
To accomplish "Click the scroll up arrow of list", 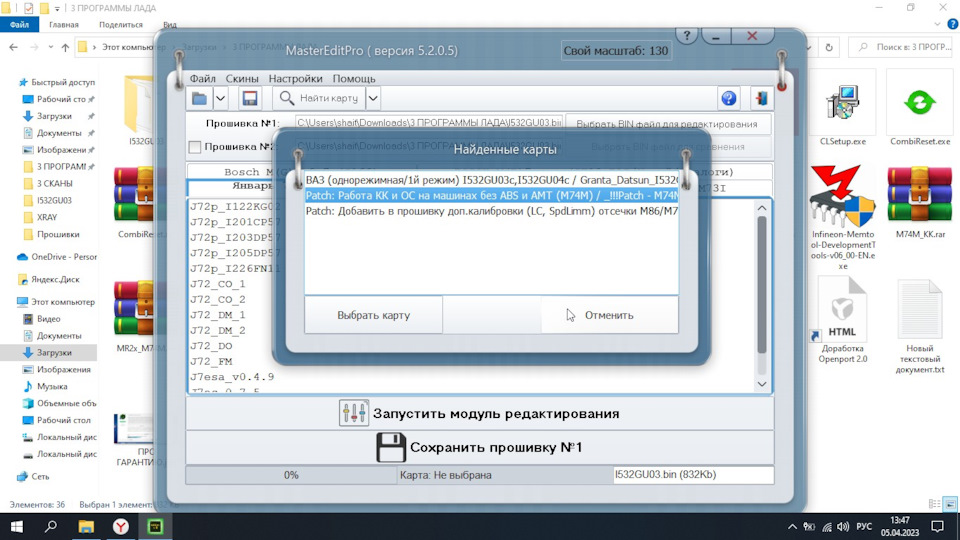I will click(762, 208).
